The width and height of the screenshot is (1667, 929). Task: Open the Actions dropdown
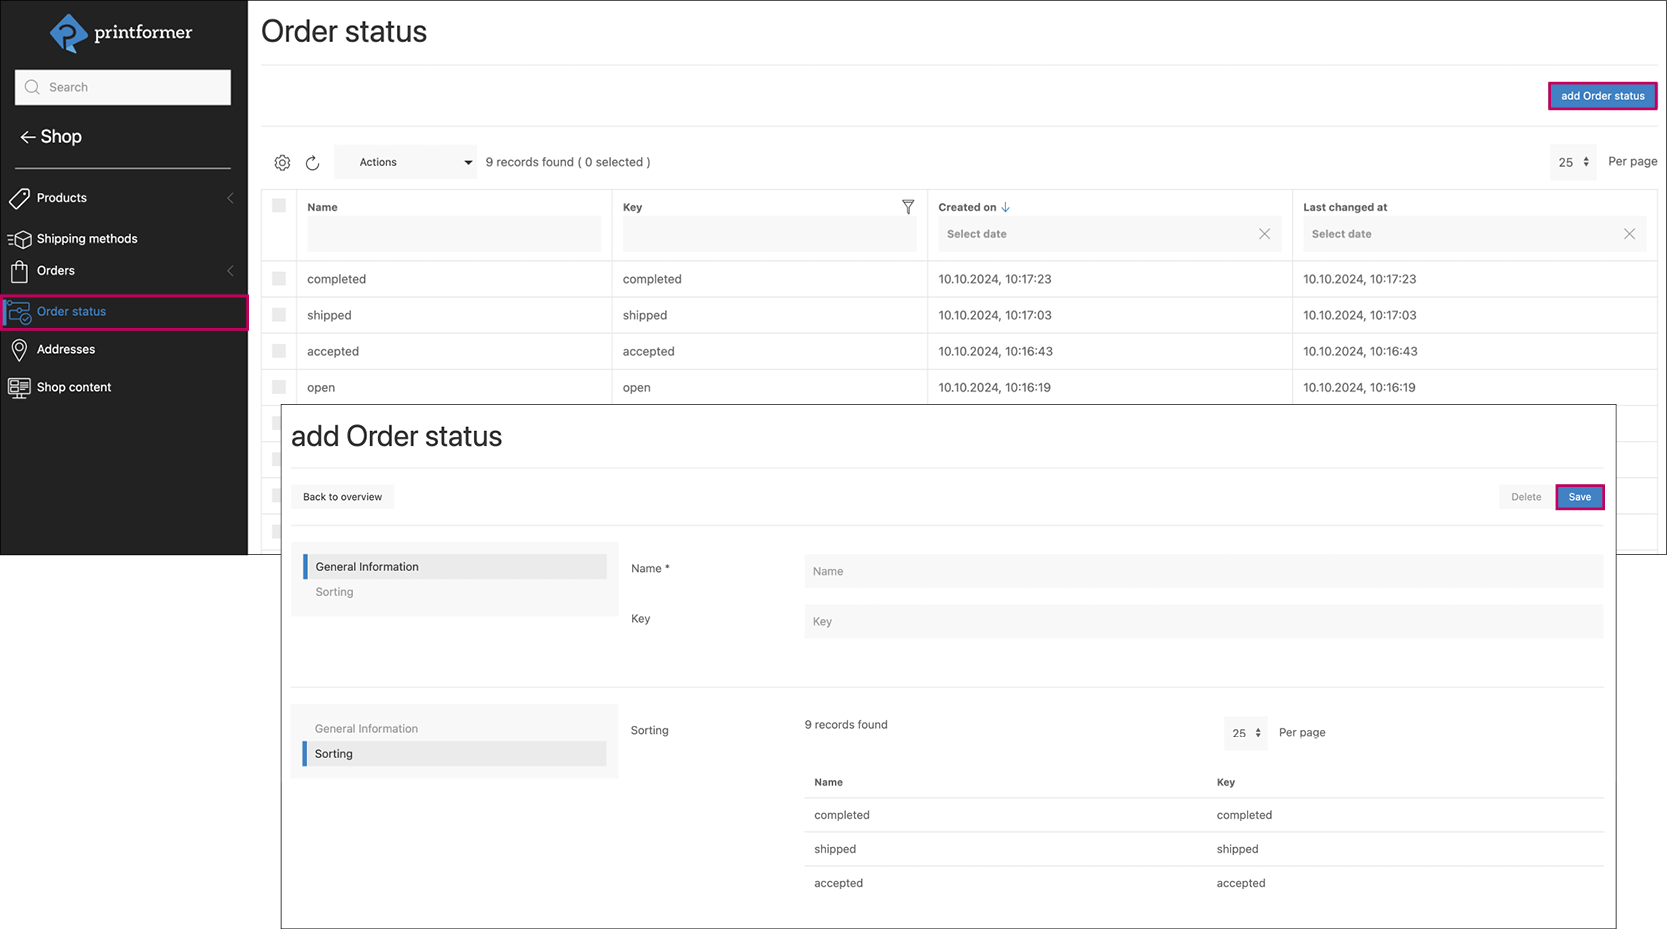click(405, 162)
